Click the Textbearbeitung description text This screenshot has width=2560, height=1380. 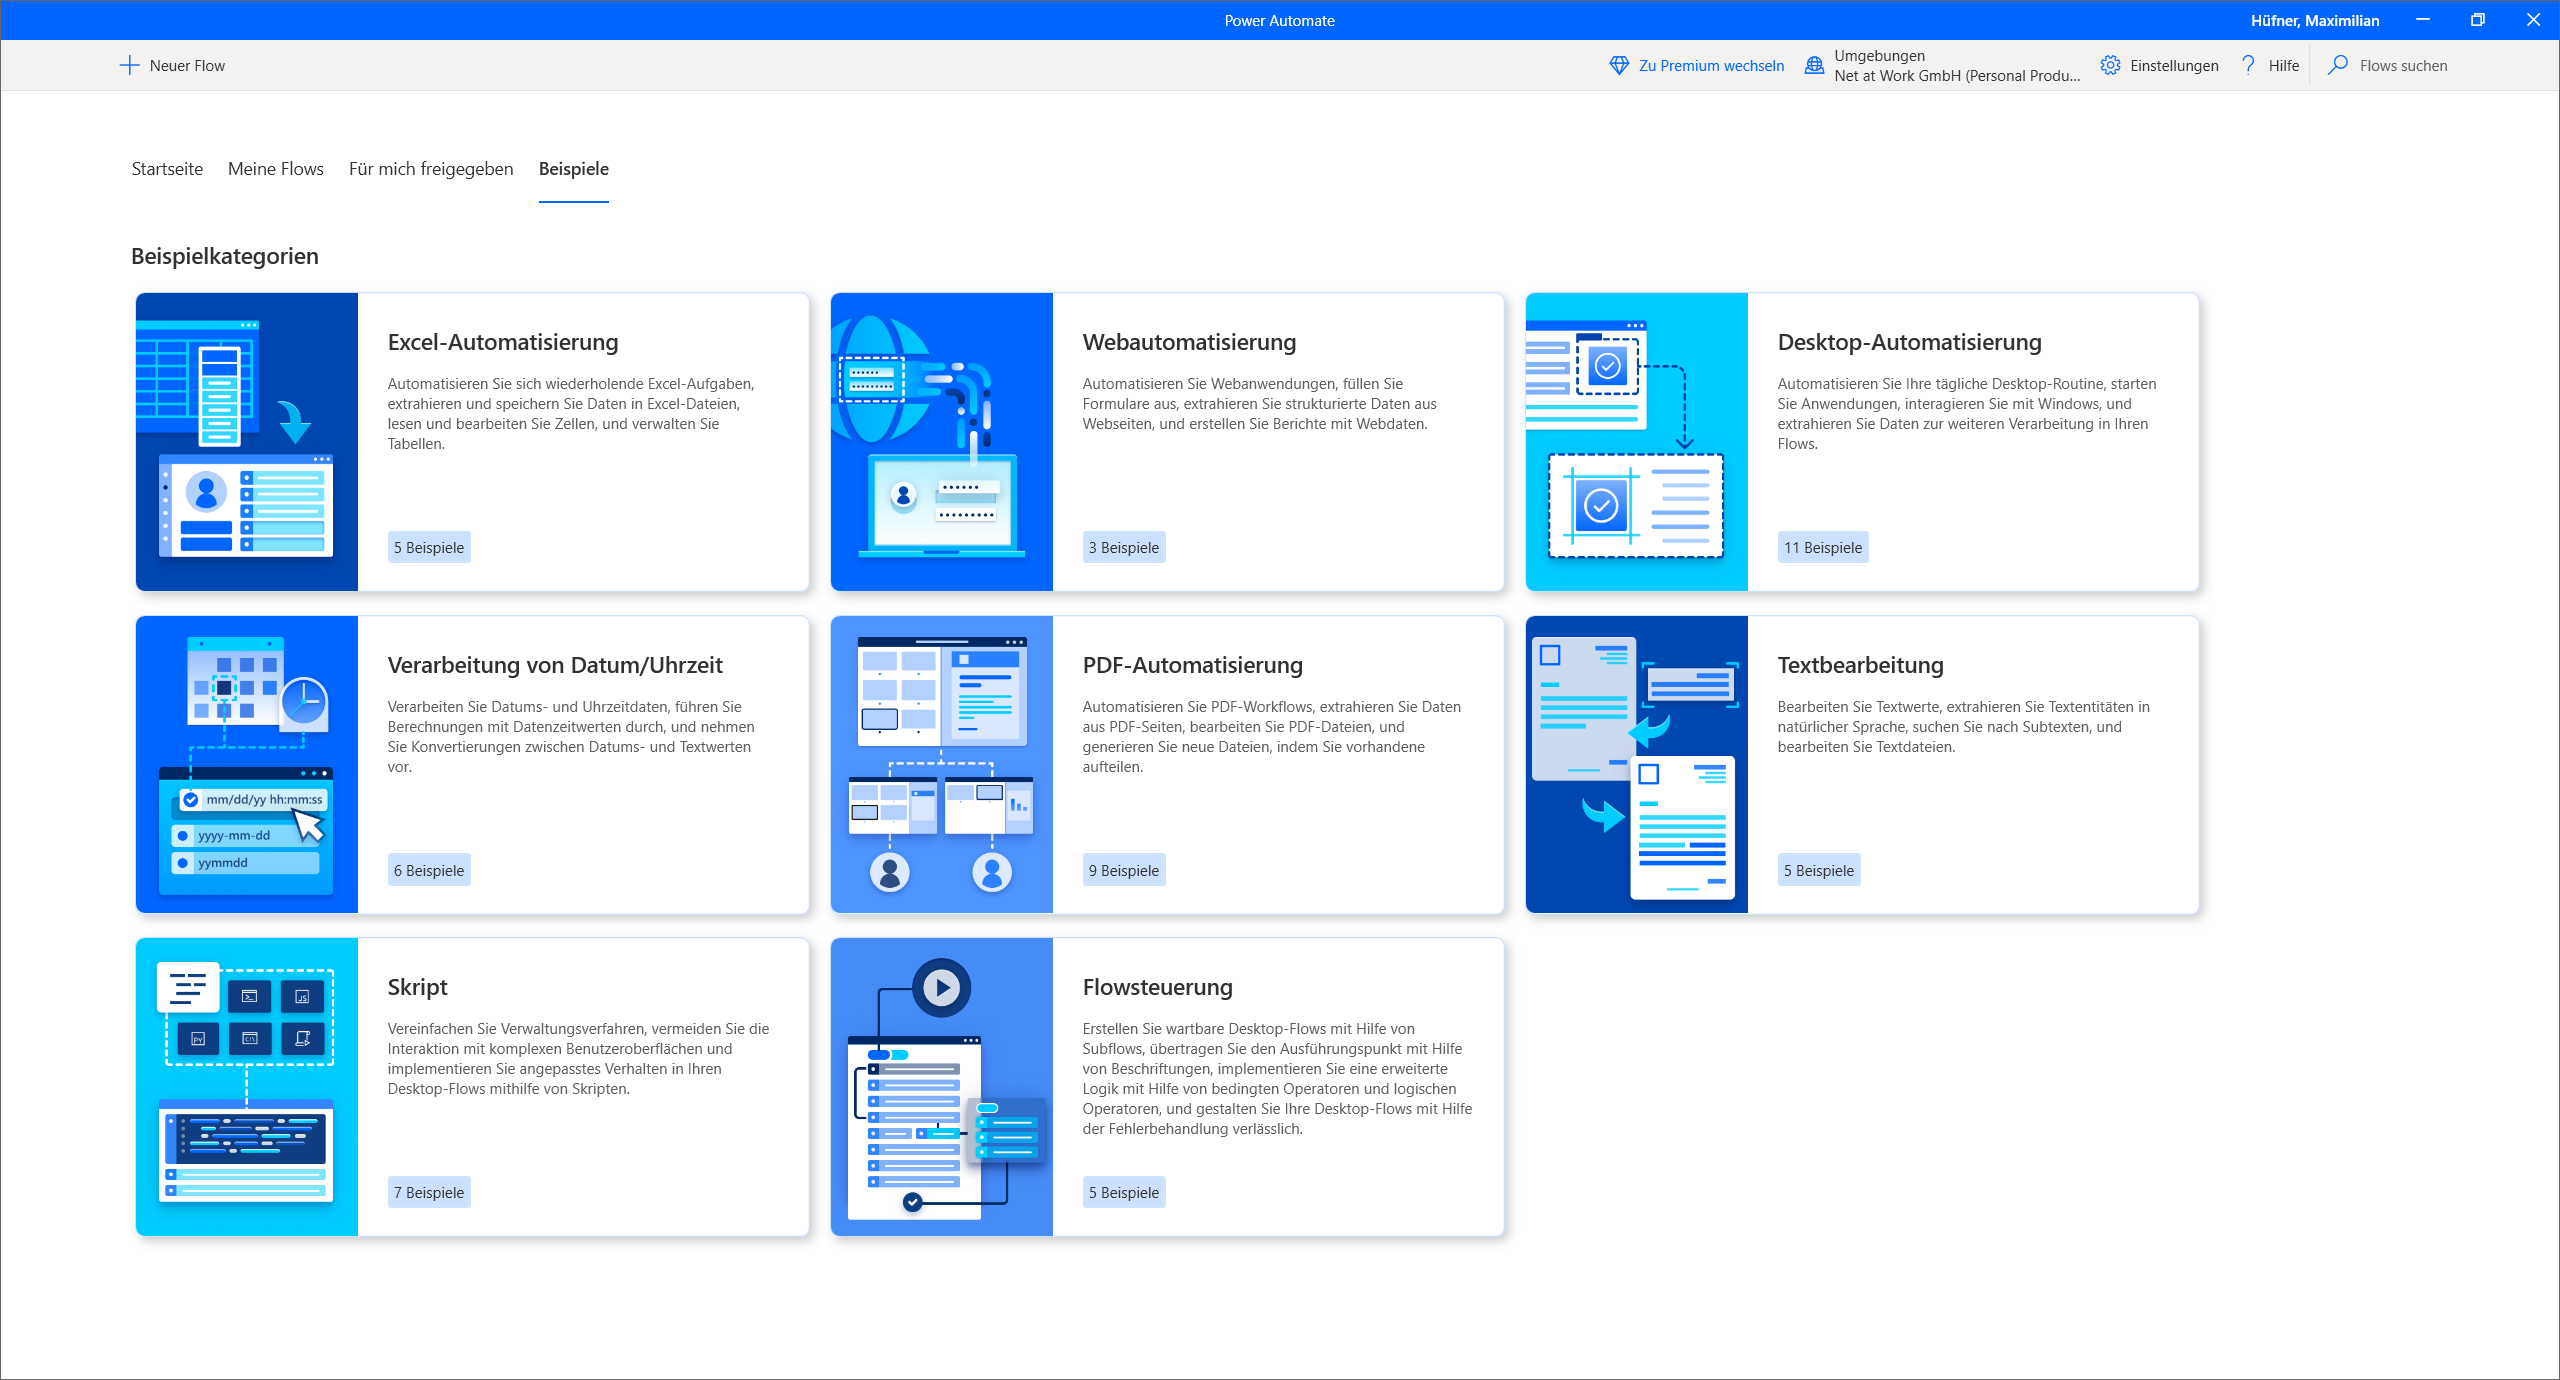tap(1963, 727)
